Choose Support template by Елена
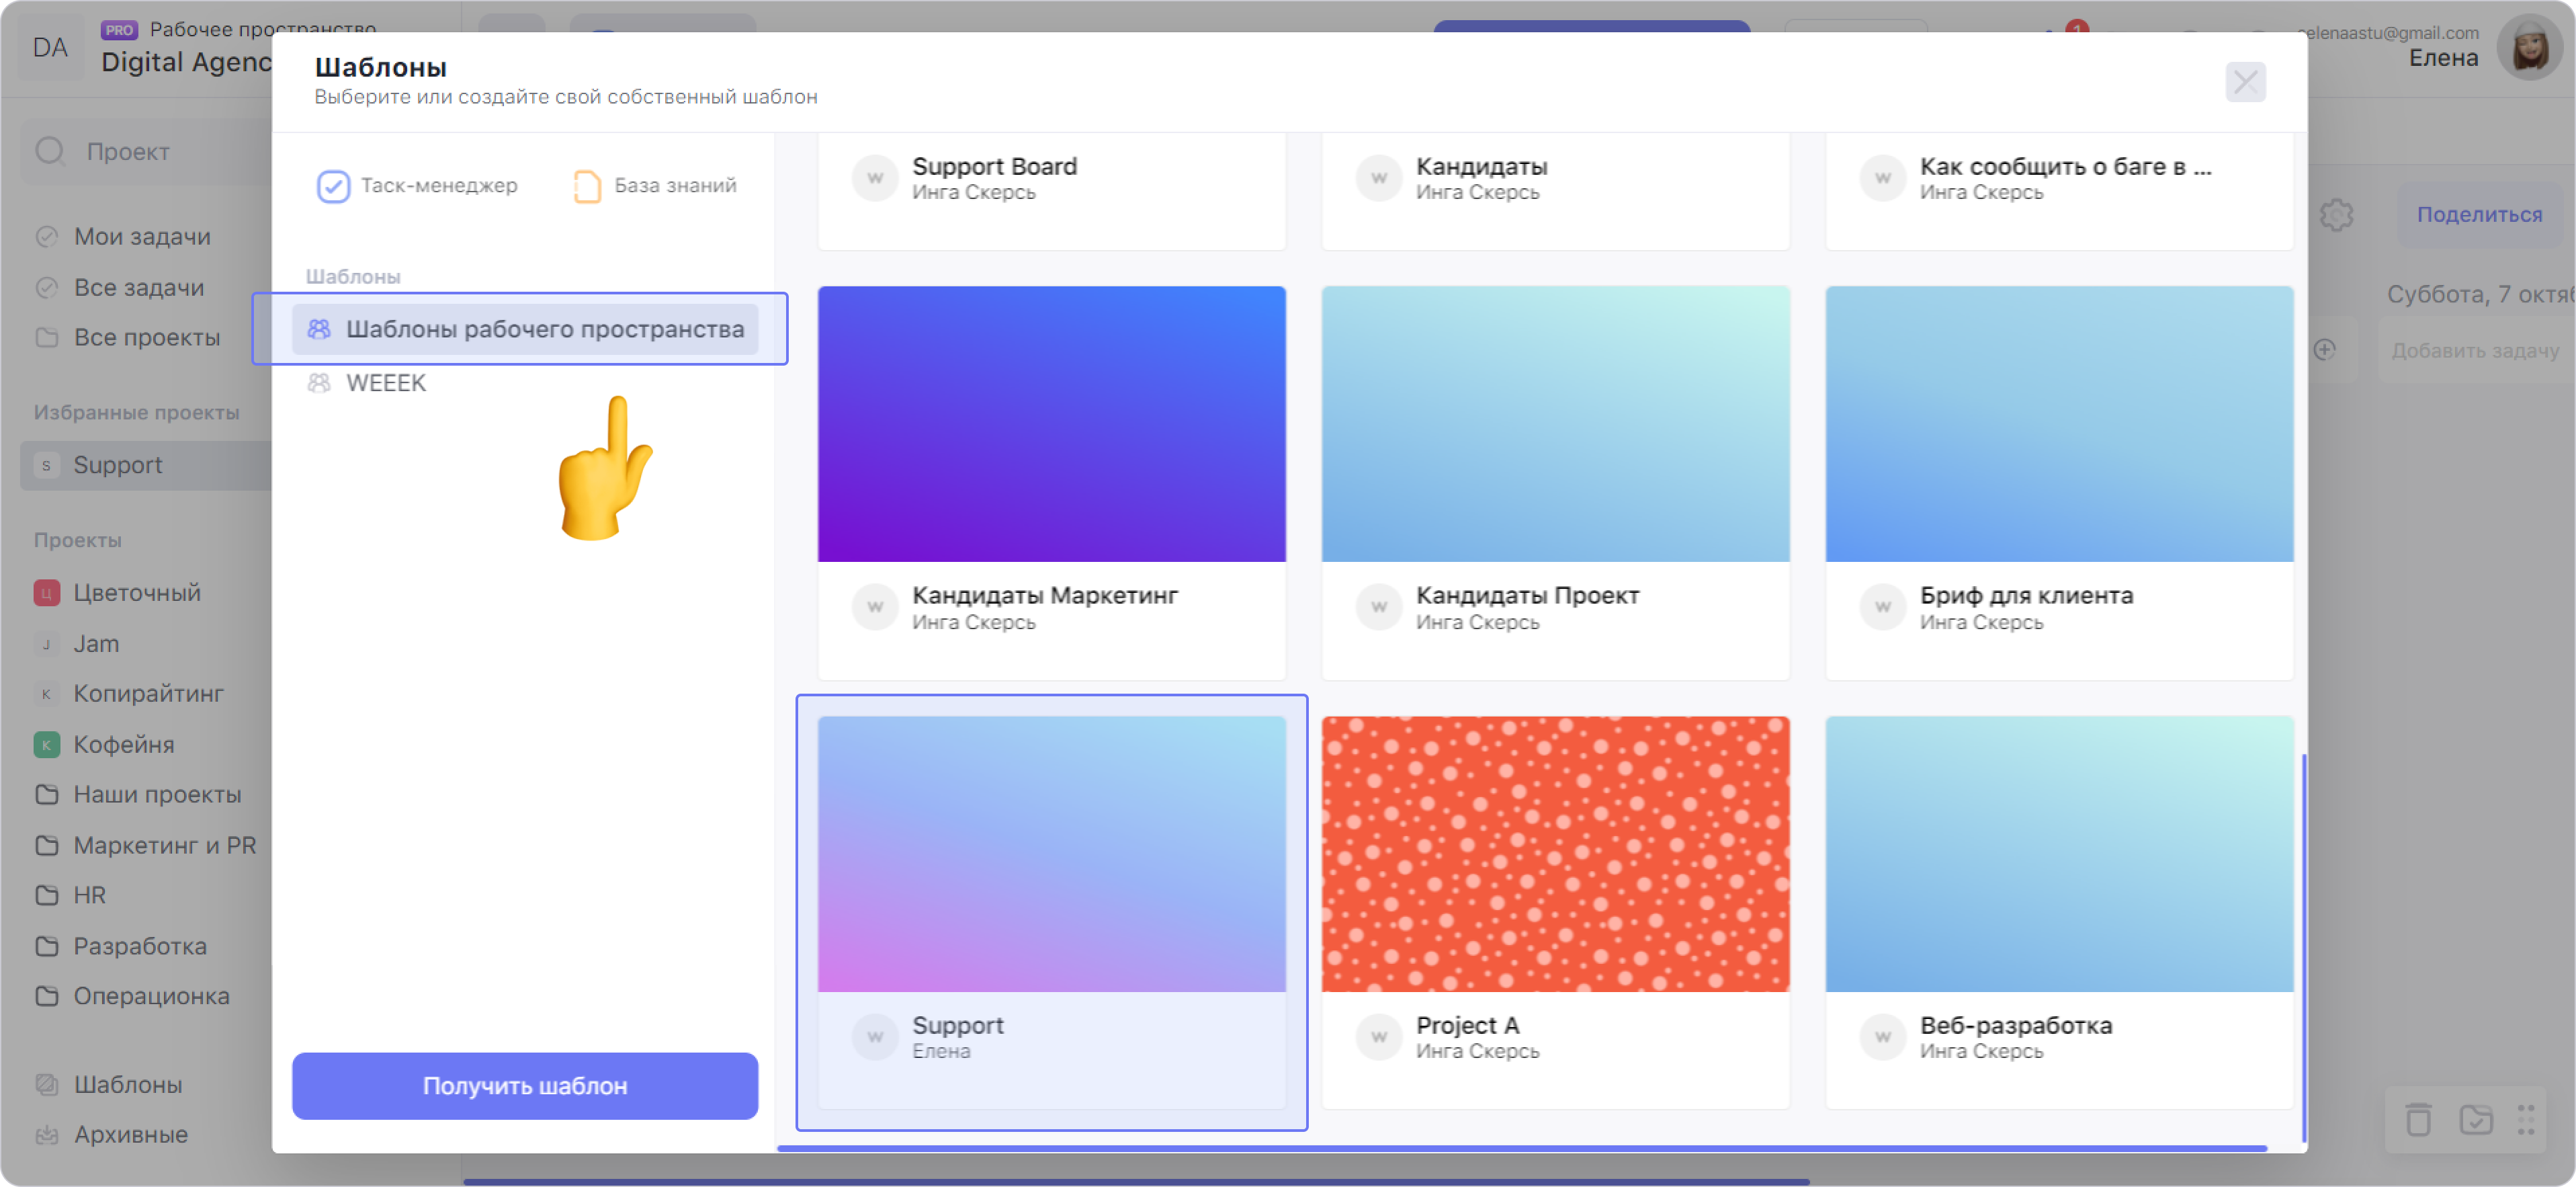The height and width of the screenshot is (1187, 2576). tap(1051, 912)
